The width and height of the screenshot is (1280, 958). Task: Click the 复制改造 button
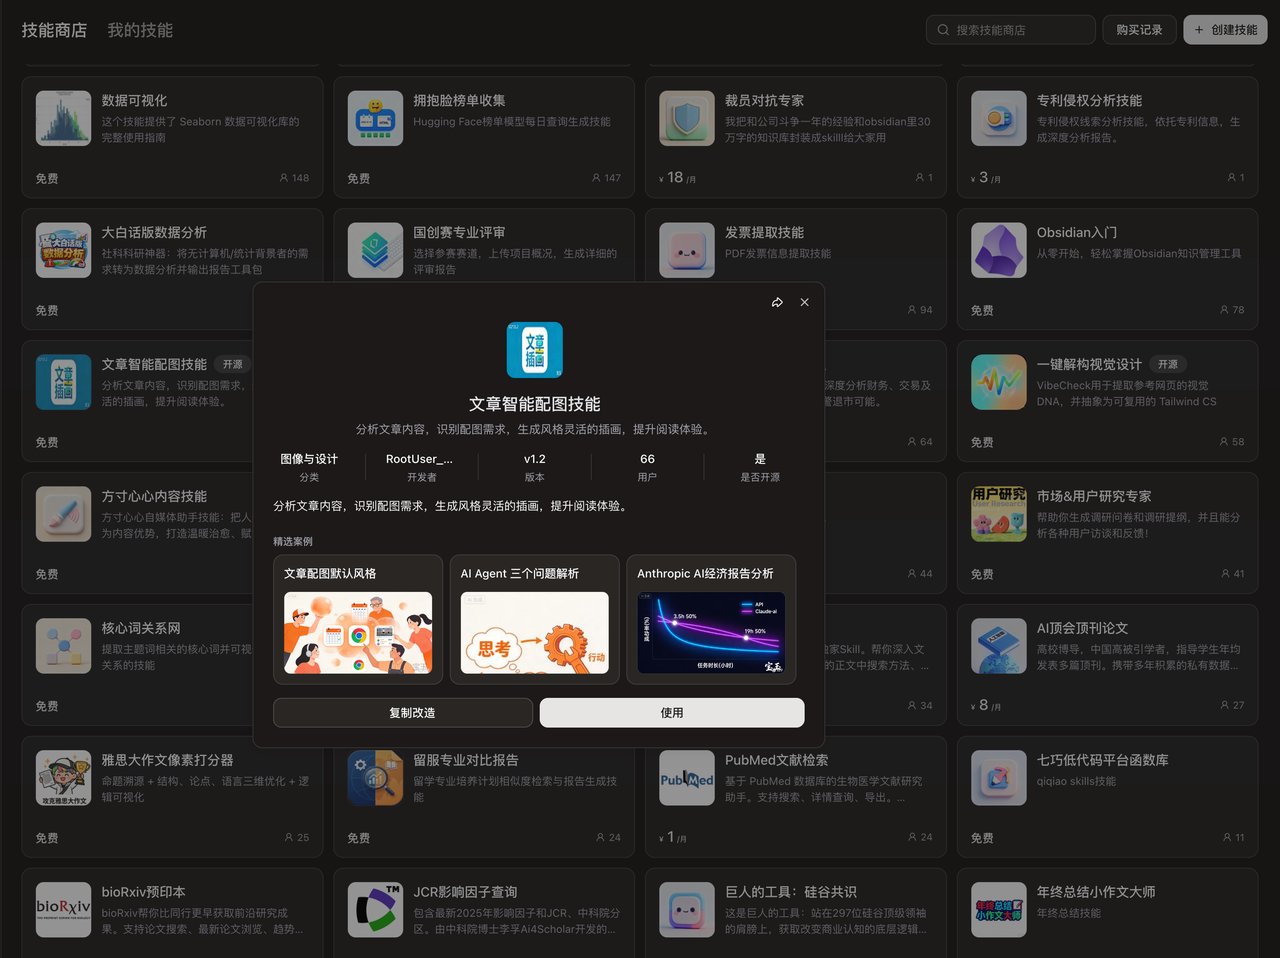pyautogui.click(x=402, y=712)
